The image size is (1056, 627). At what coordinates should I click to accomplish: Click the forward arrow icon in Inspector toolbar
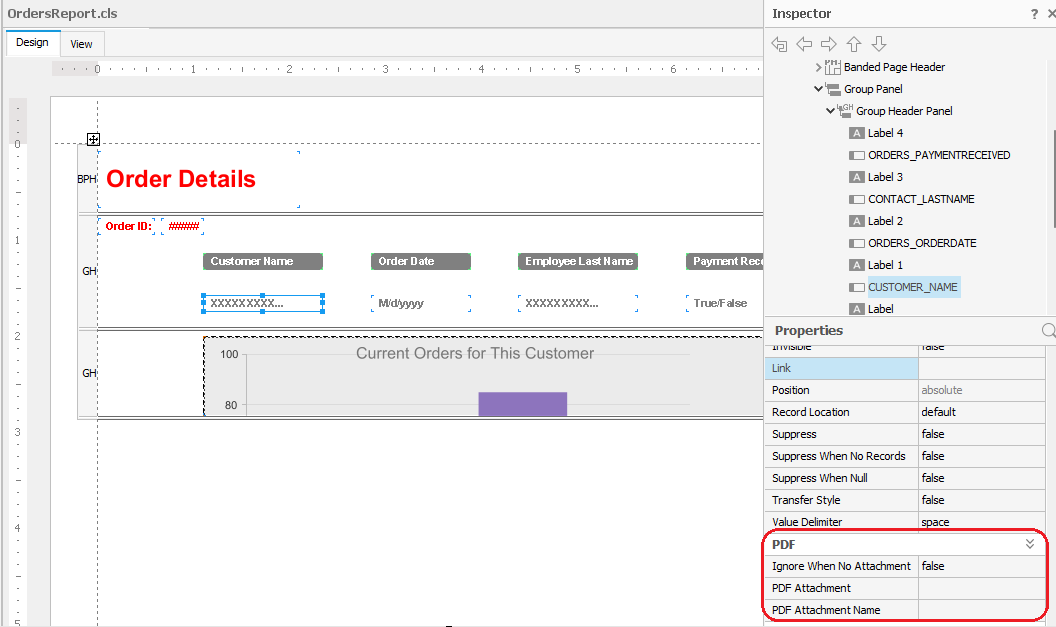click(828, 43)
